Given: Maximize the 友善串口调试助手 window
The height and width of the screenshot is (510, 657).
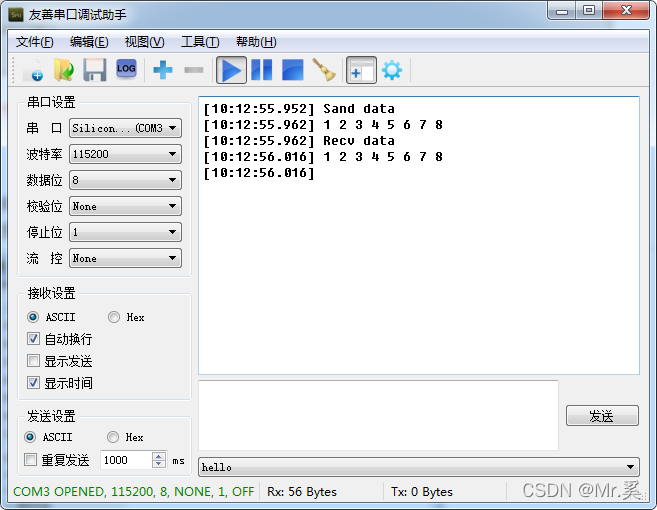Looking at the screenshot, I should click(x=589, y=11).
